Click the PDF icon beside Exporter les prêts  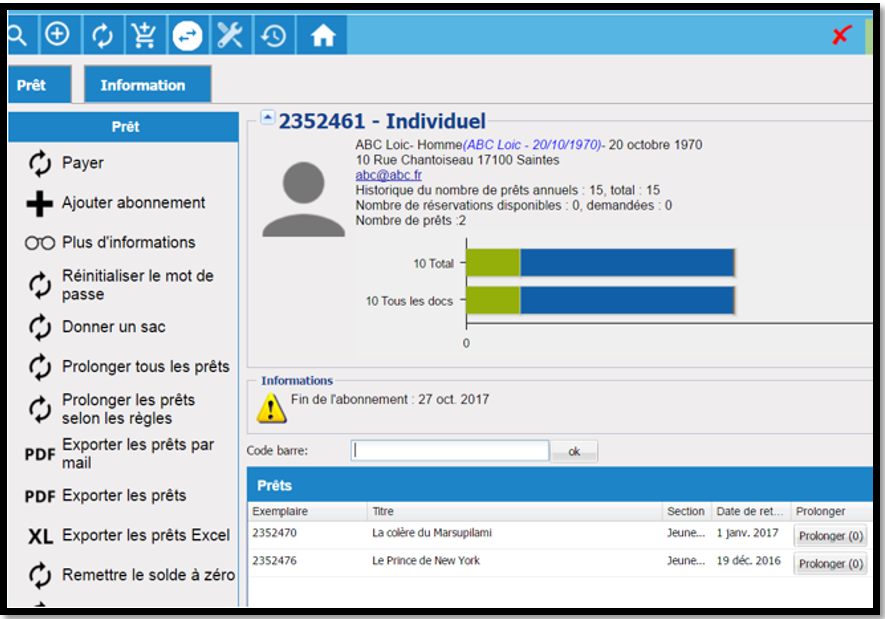click(x=40, y=496)
